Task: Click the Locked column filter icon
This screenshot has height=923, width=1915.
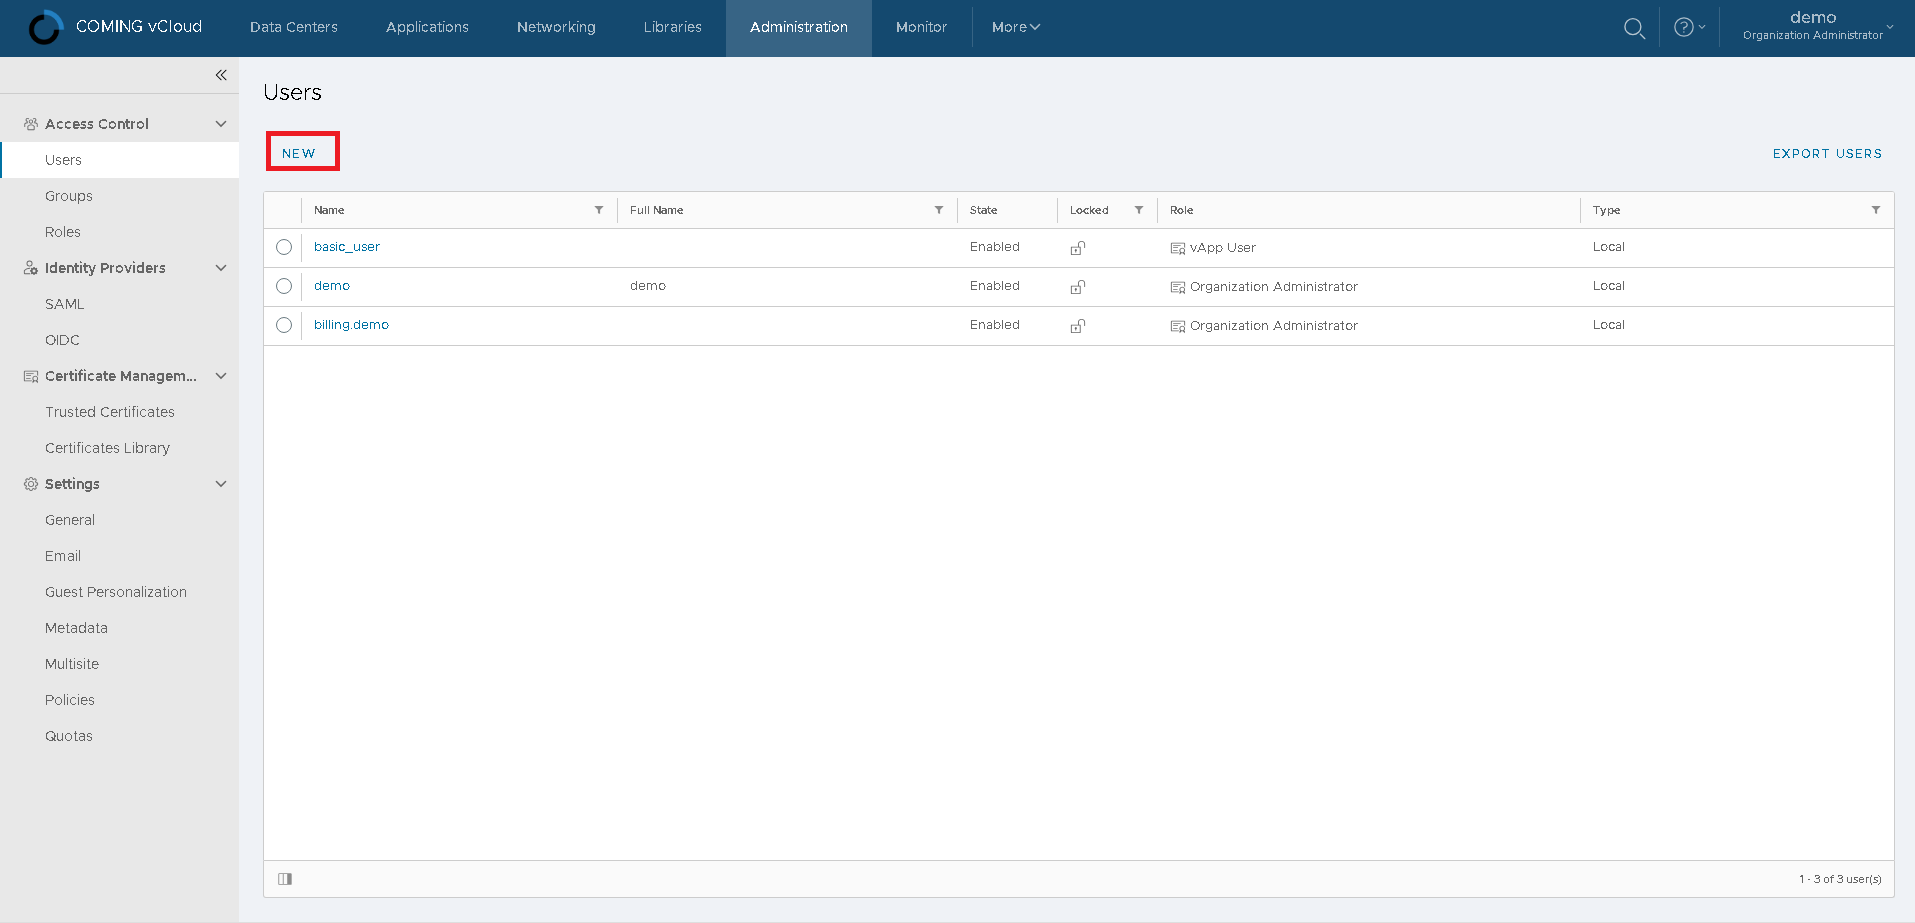Action: click(1139, 210)
